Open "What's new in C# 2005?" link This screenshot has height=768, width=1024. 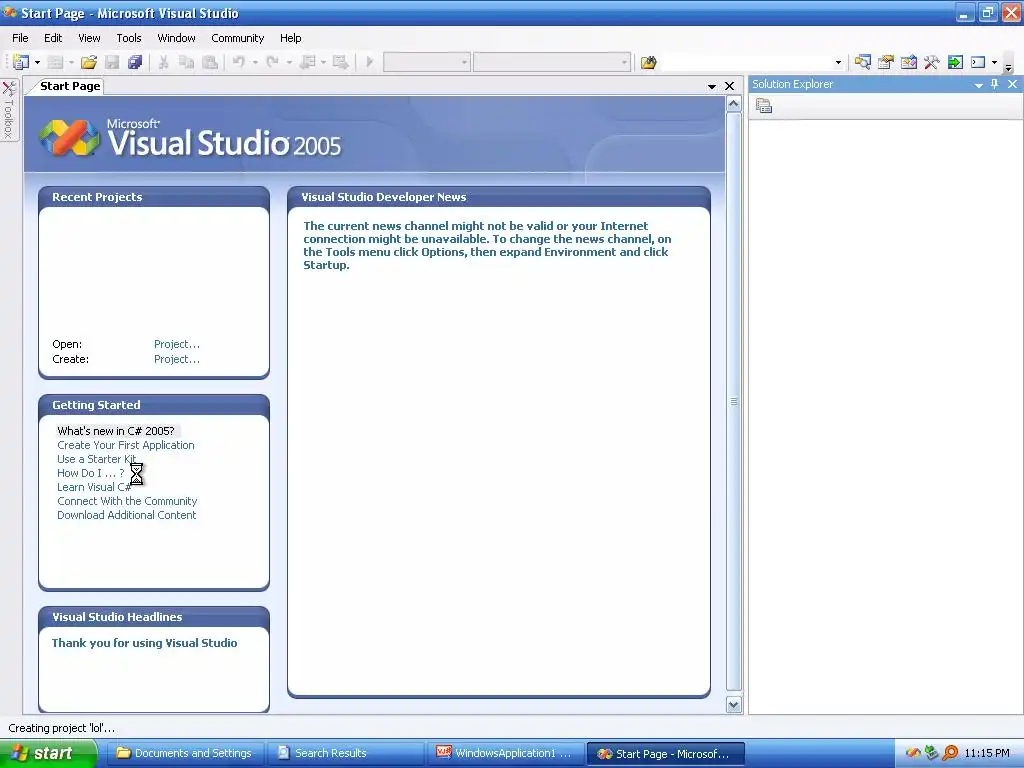(116, 431)
